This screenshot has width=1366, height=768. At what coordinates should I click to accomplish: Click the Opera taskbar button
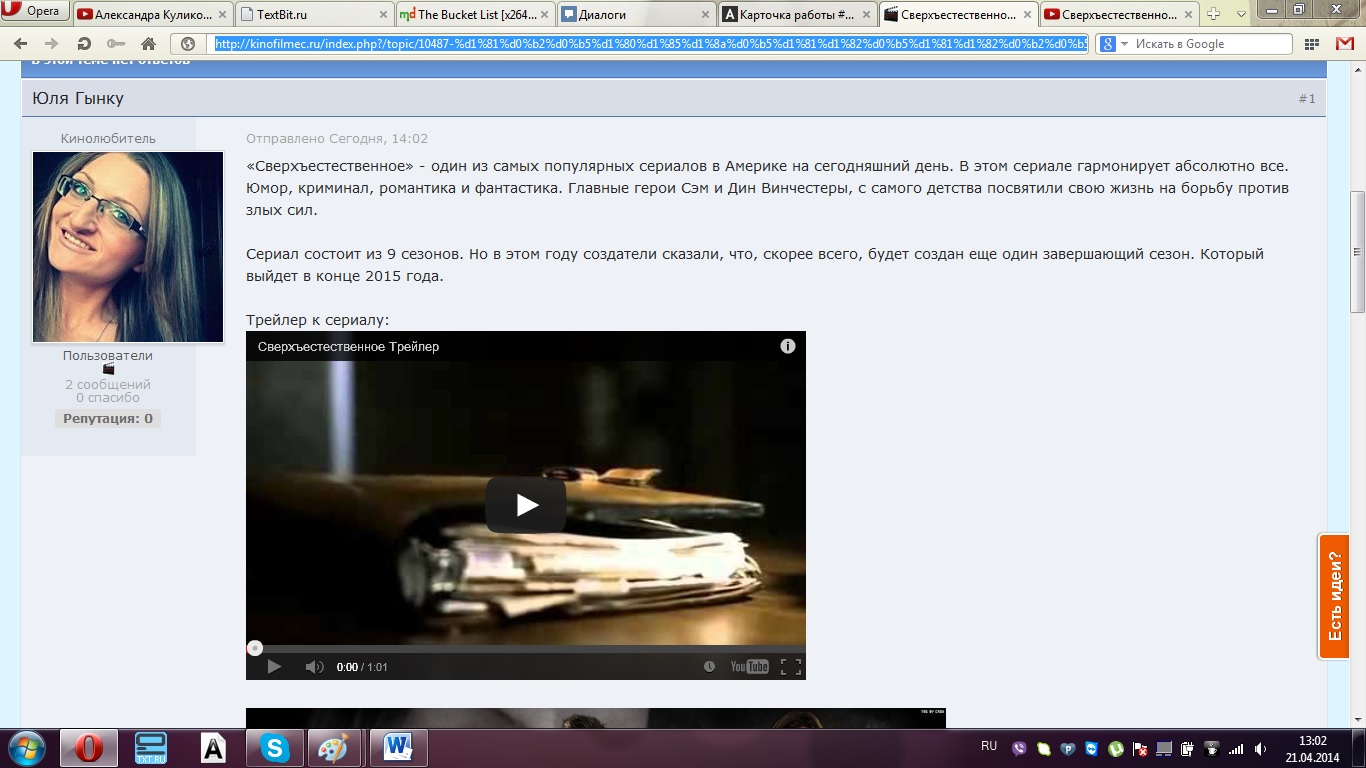[89, 748]
